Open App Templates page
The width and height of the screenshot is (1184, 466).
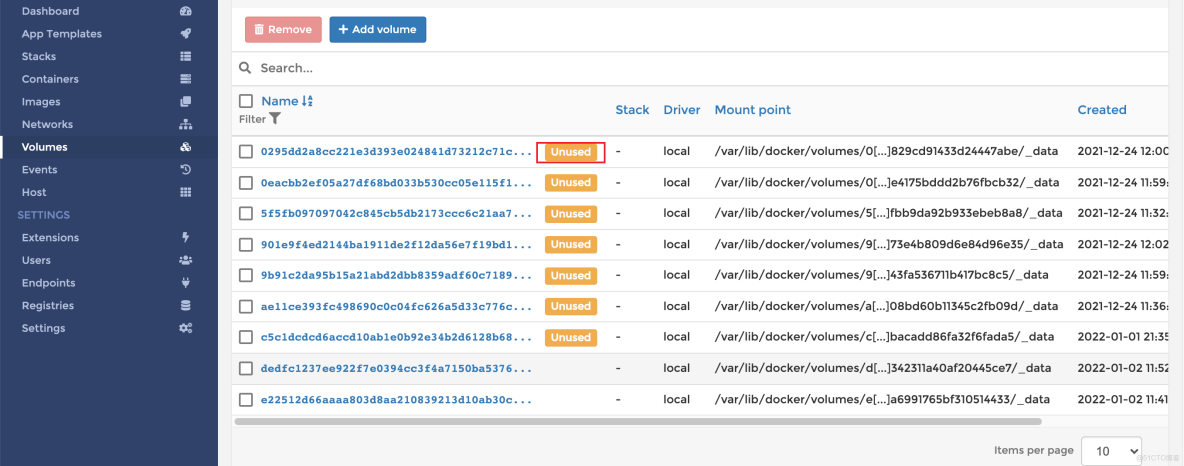click(62, 34)
